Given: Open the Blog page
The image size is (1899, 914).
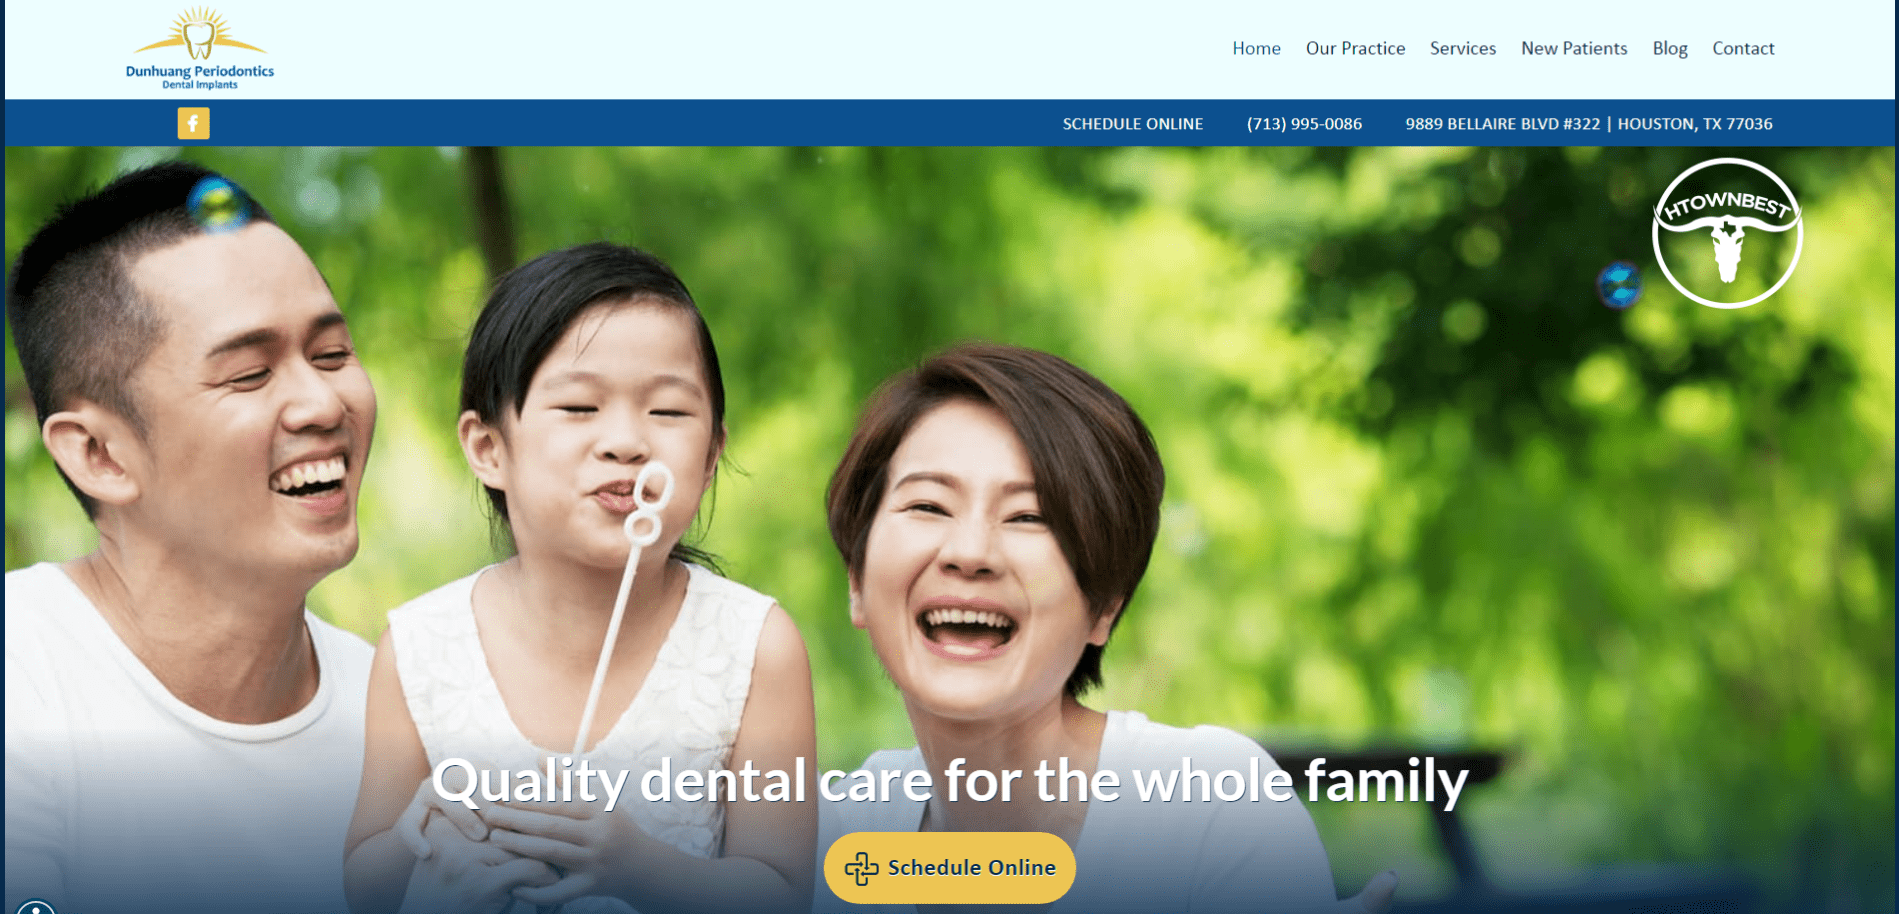Looking at the screenshot, I should pyautogui.click(x=1670, y=48).
